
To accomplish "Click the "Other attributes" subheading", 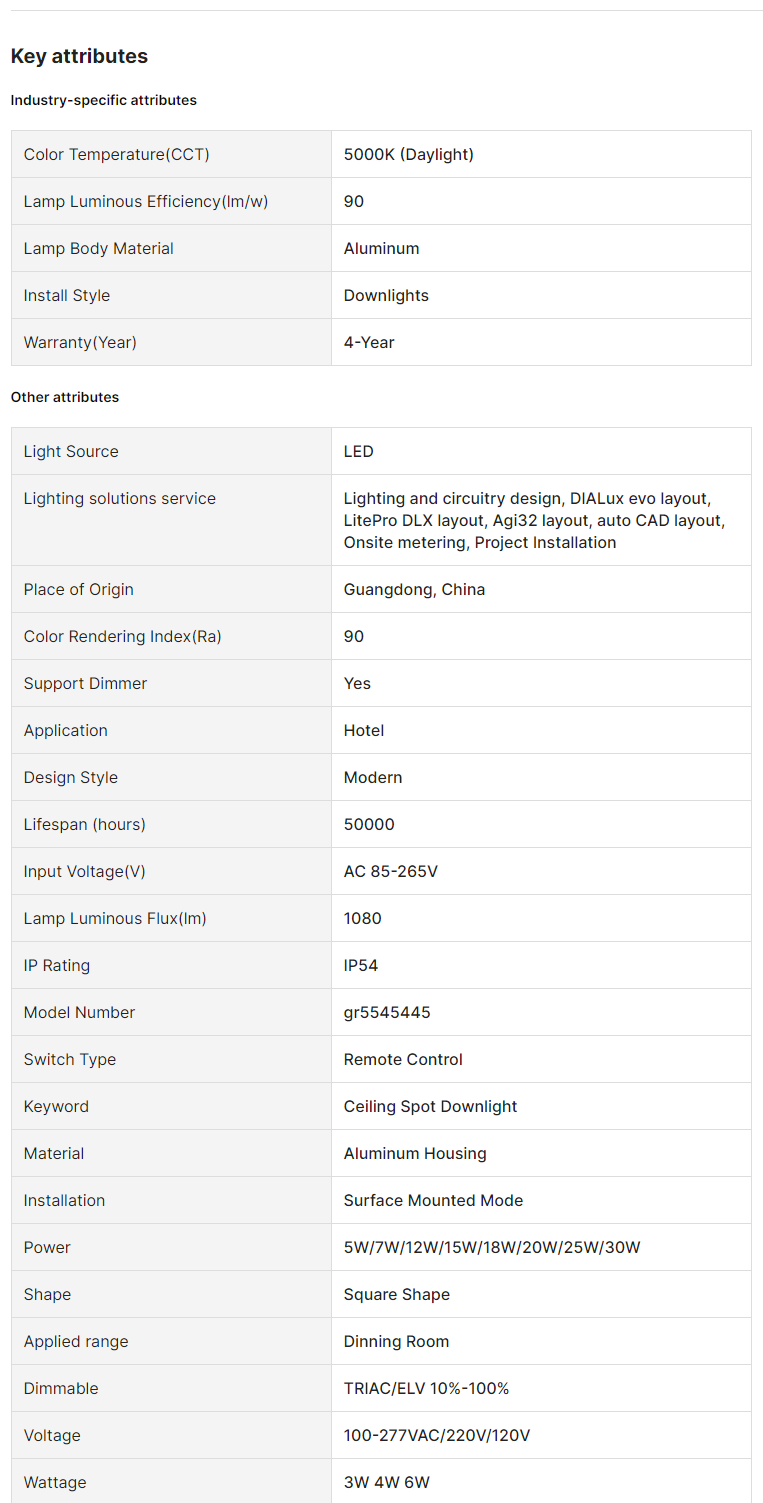I will pyautogui.click(x=65, y=397).
